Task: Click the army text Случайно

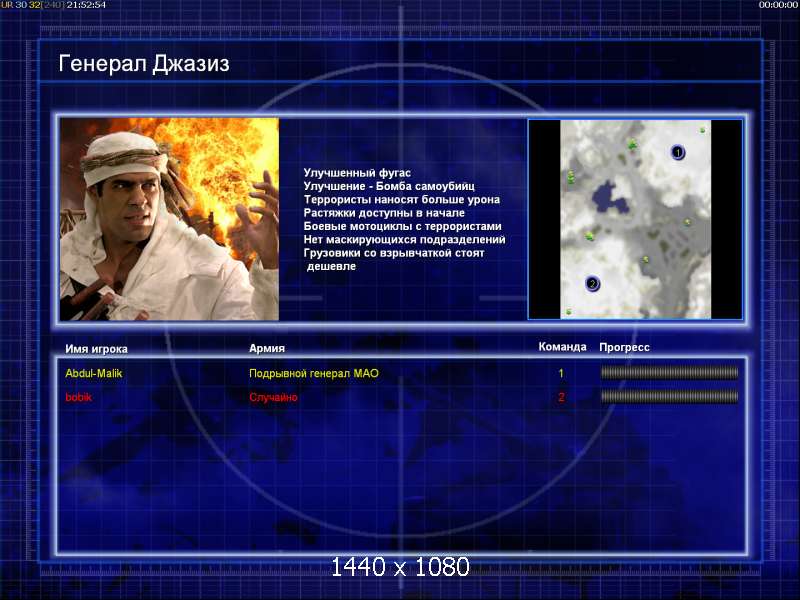Action: click(273, 397)
